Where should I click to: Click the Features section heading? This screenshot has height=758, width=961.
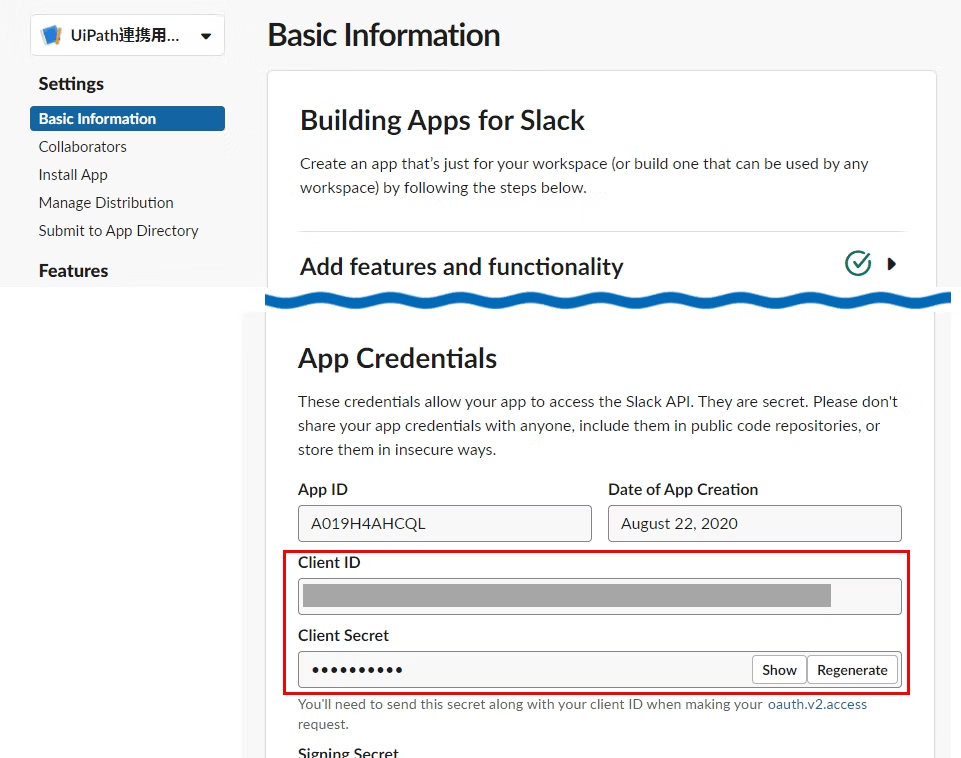tap(74, 270)
